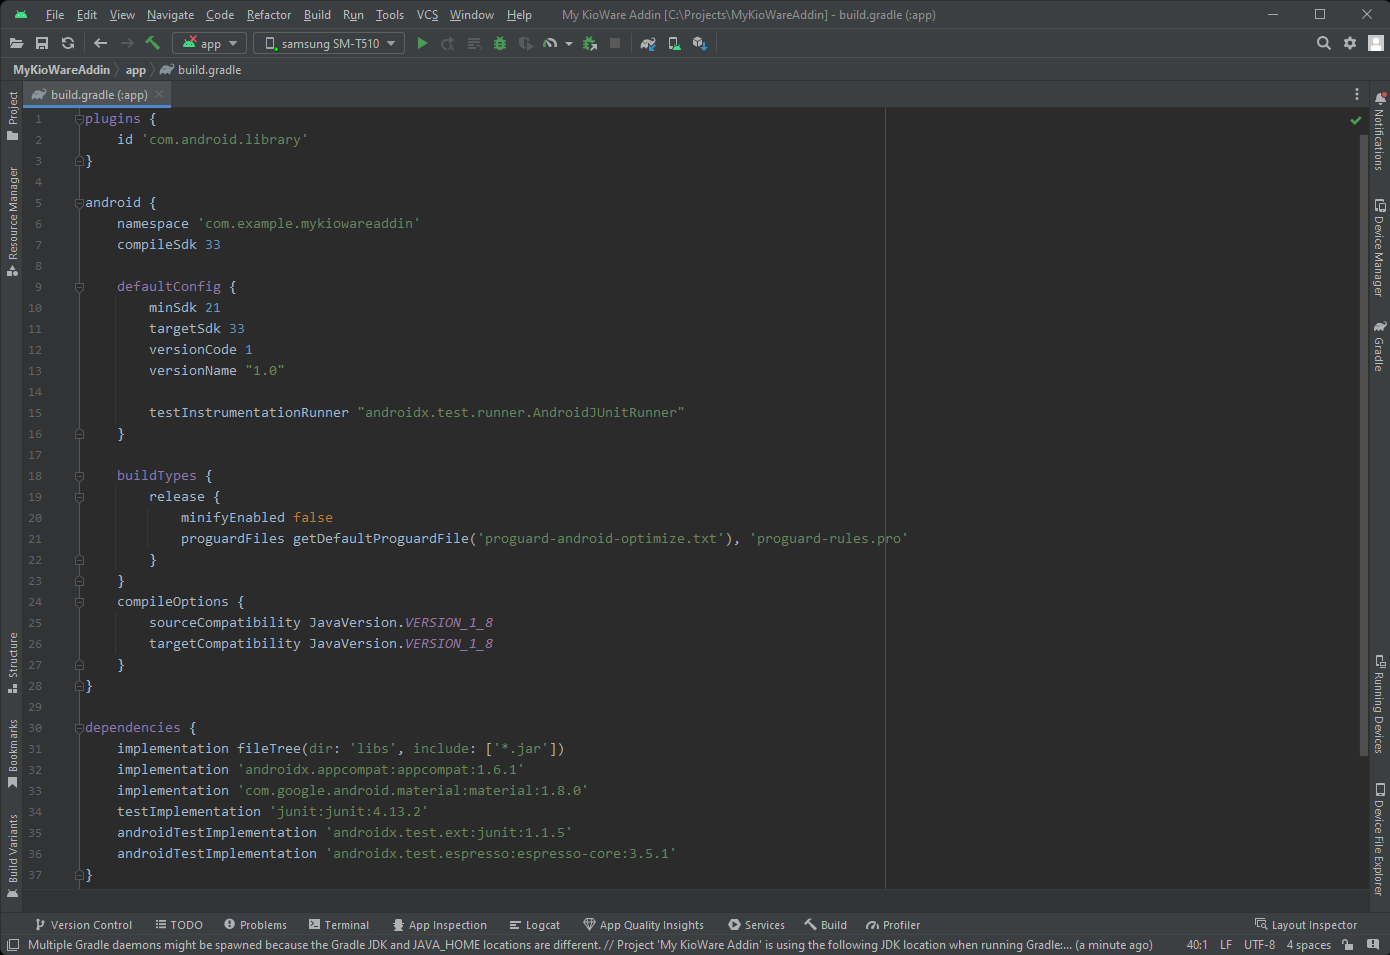Click the Make Project hammer icon
The width and height of the screenshot is (1390, 955).
(x=152, y=43)
